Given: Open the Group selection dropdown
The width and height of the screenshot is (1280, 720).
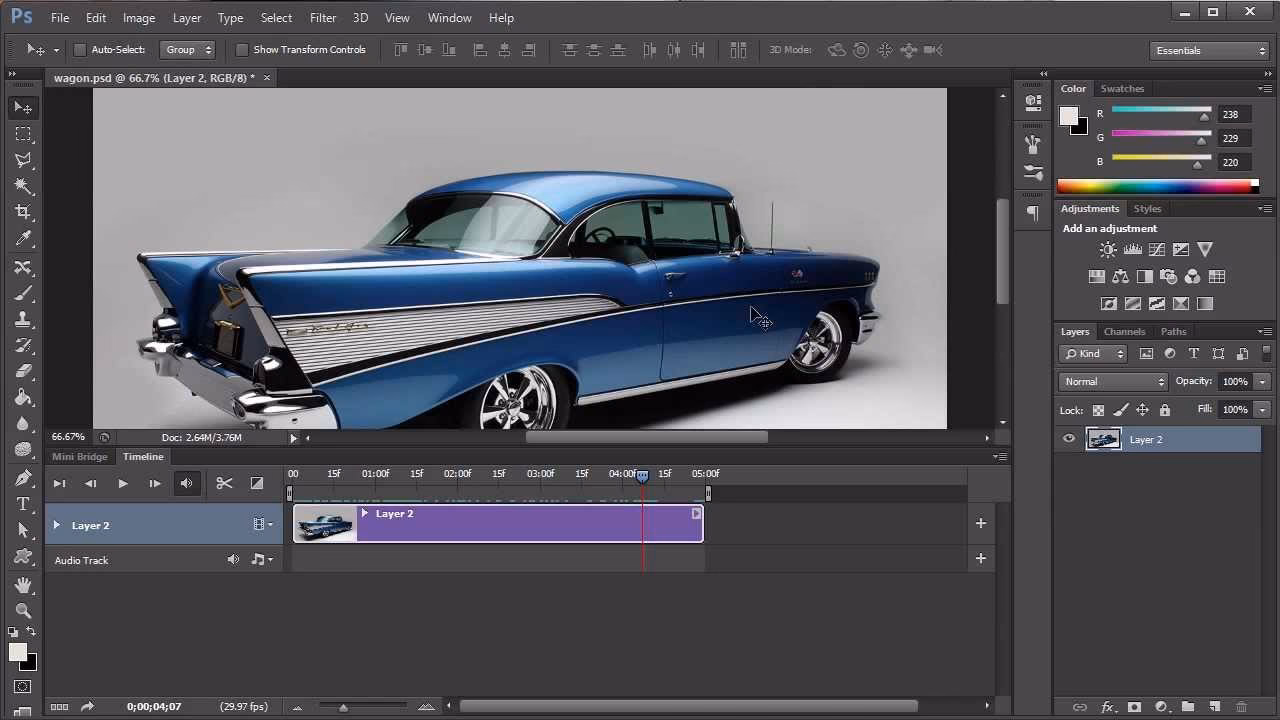Looking at the screenshot, I should pyautogui.click(x=188, y=49).
